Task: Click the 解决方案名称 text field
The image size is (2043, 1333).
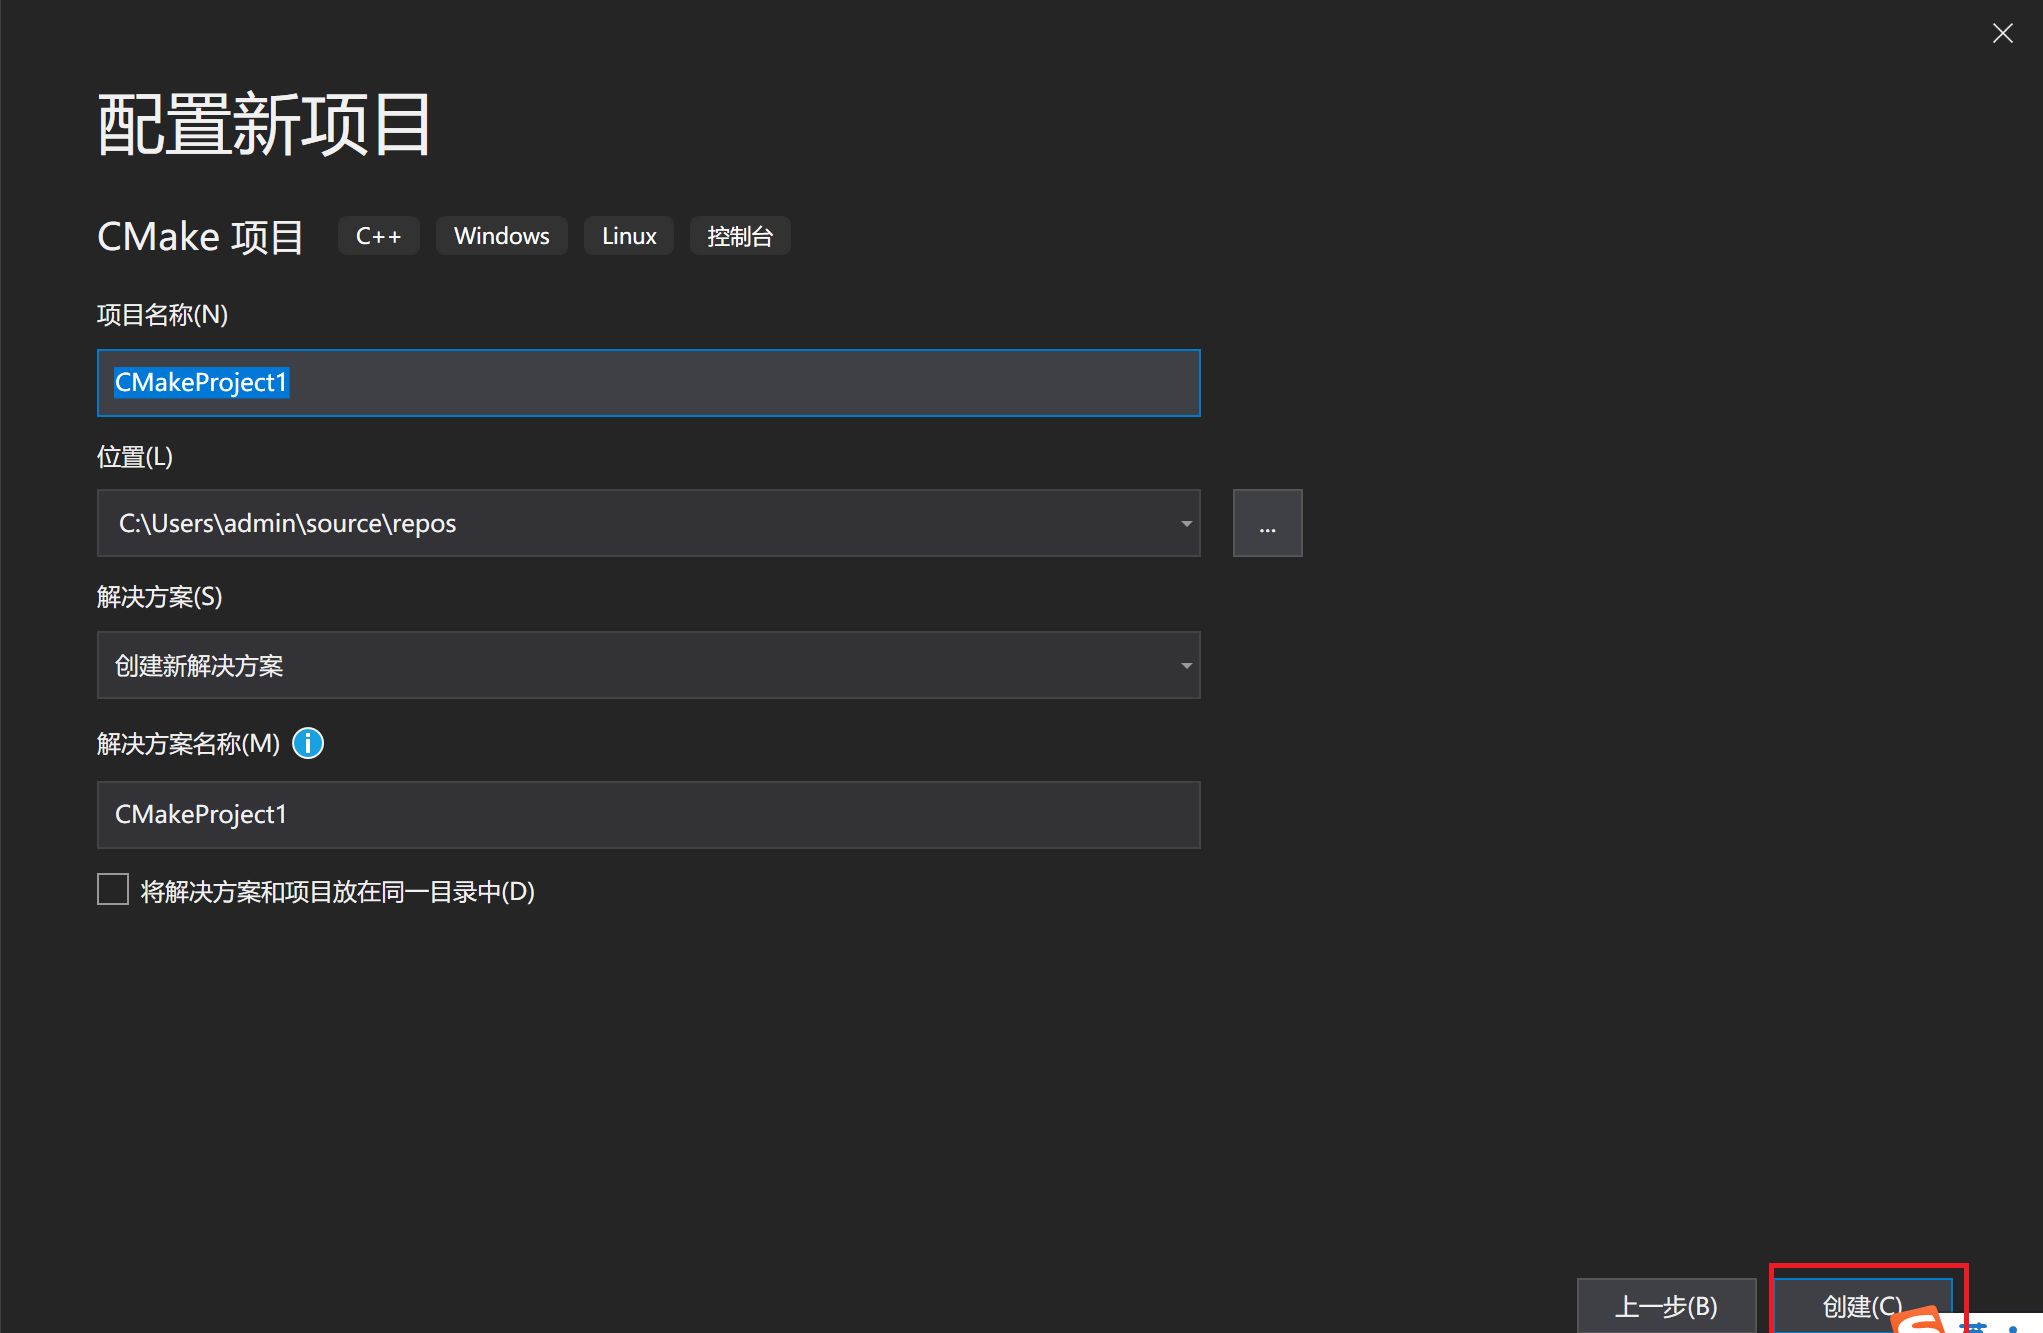Action: 648,815
